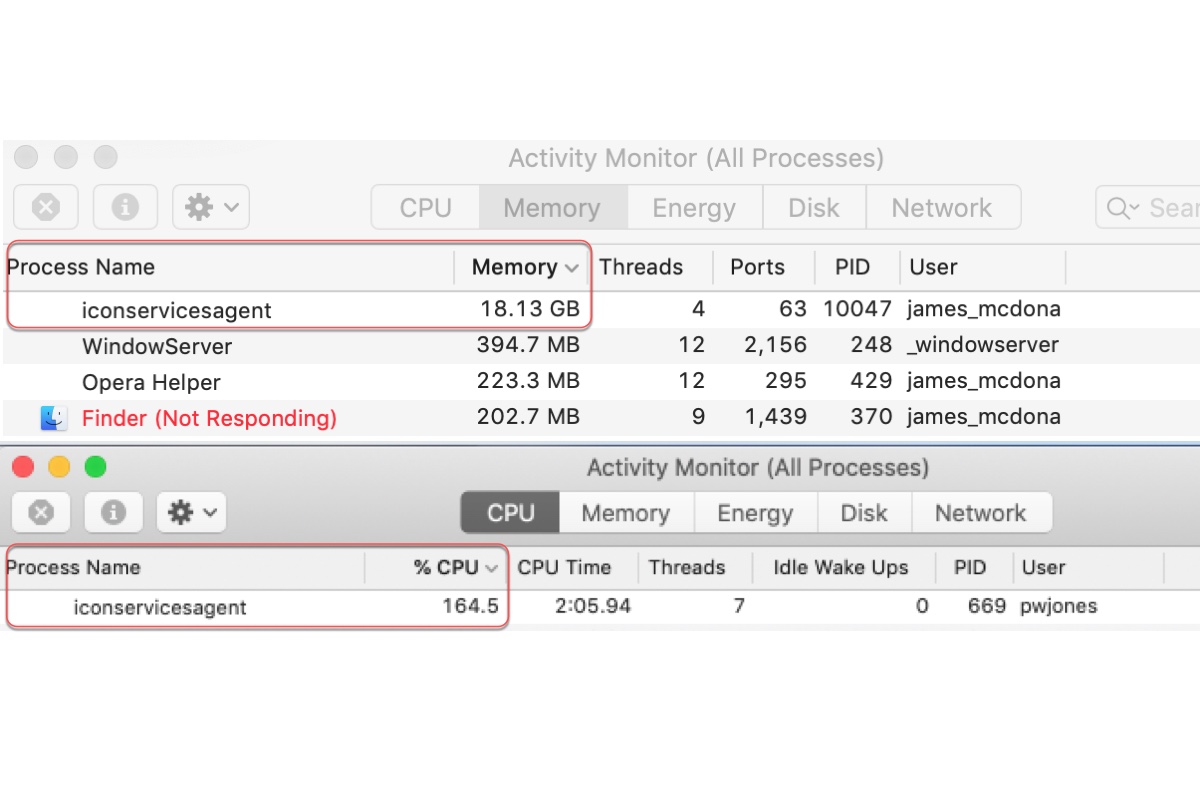Image resolution: width=1200 pixels, height=800 pixels.
Task: Open Energy tab in upper window
Action: coord(694,208)
